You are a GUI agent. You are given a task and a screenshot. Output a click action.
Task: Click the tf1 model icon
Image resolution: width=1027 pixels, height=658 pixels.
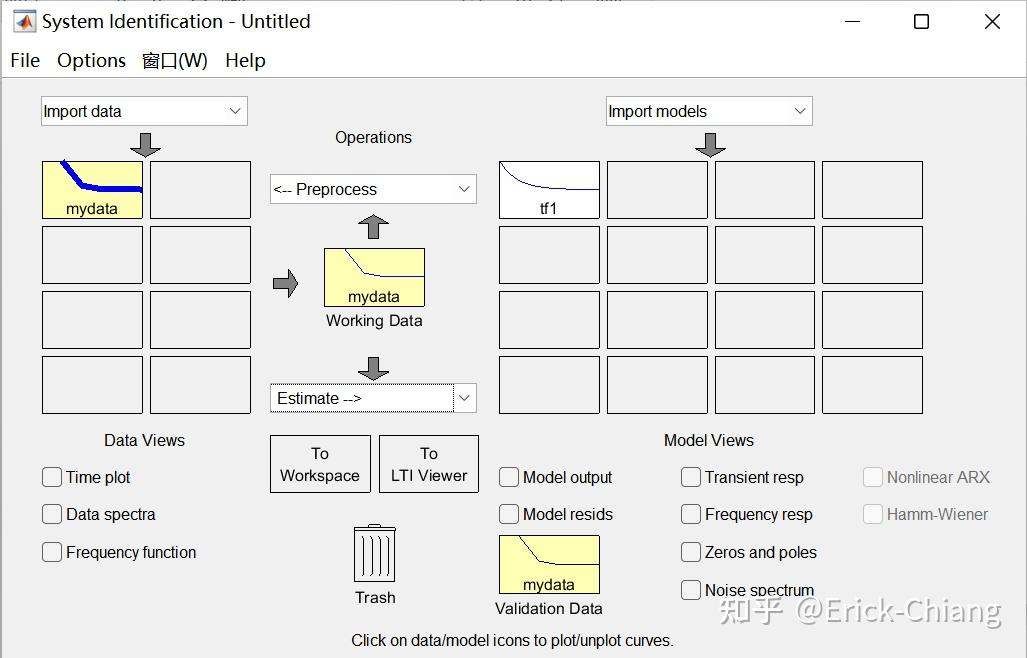(x=549, y=190)
